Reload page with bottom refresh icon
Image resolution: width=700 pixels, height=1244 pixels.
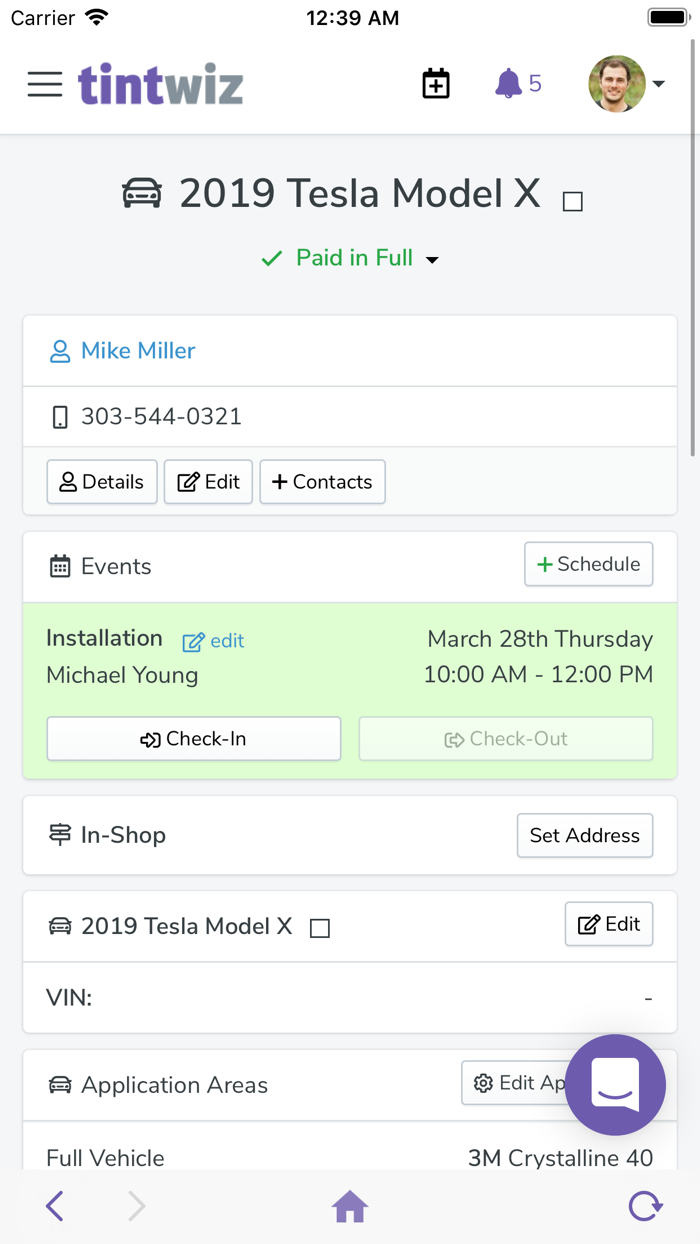[x=645, y=1207]
